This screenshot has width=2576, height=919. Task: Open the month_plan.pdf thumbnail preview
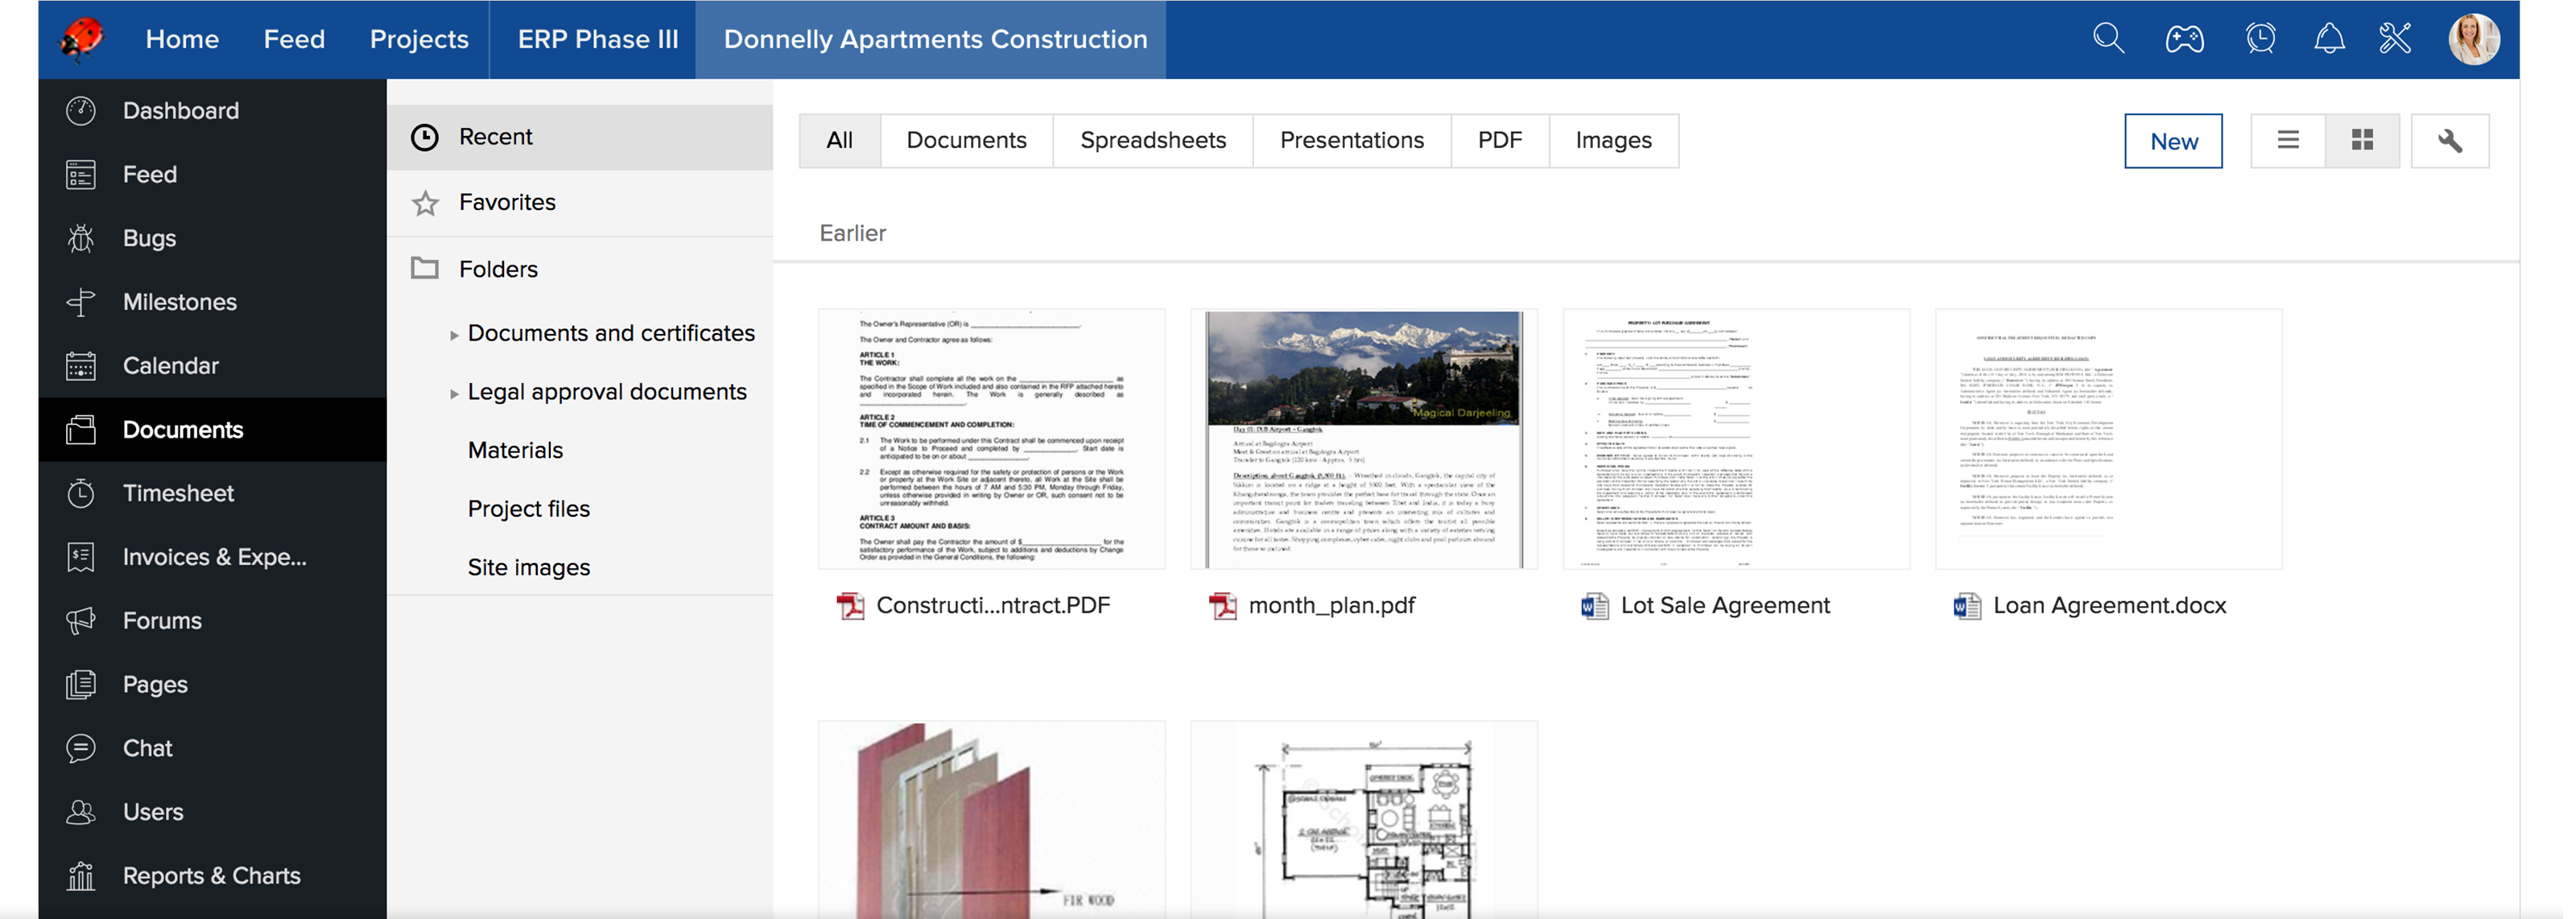click(x=1364, y=439)
